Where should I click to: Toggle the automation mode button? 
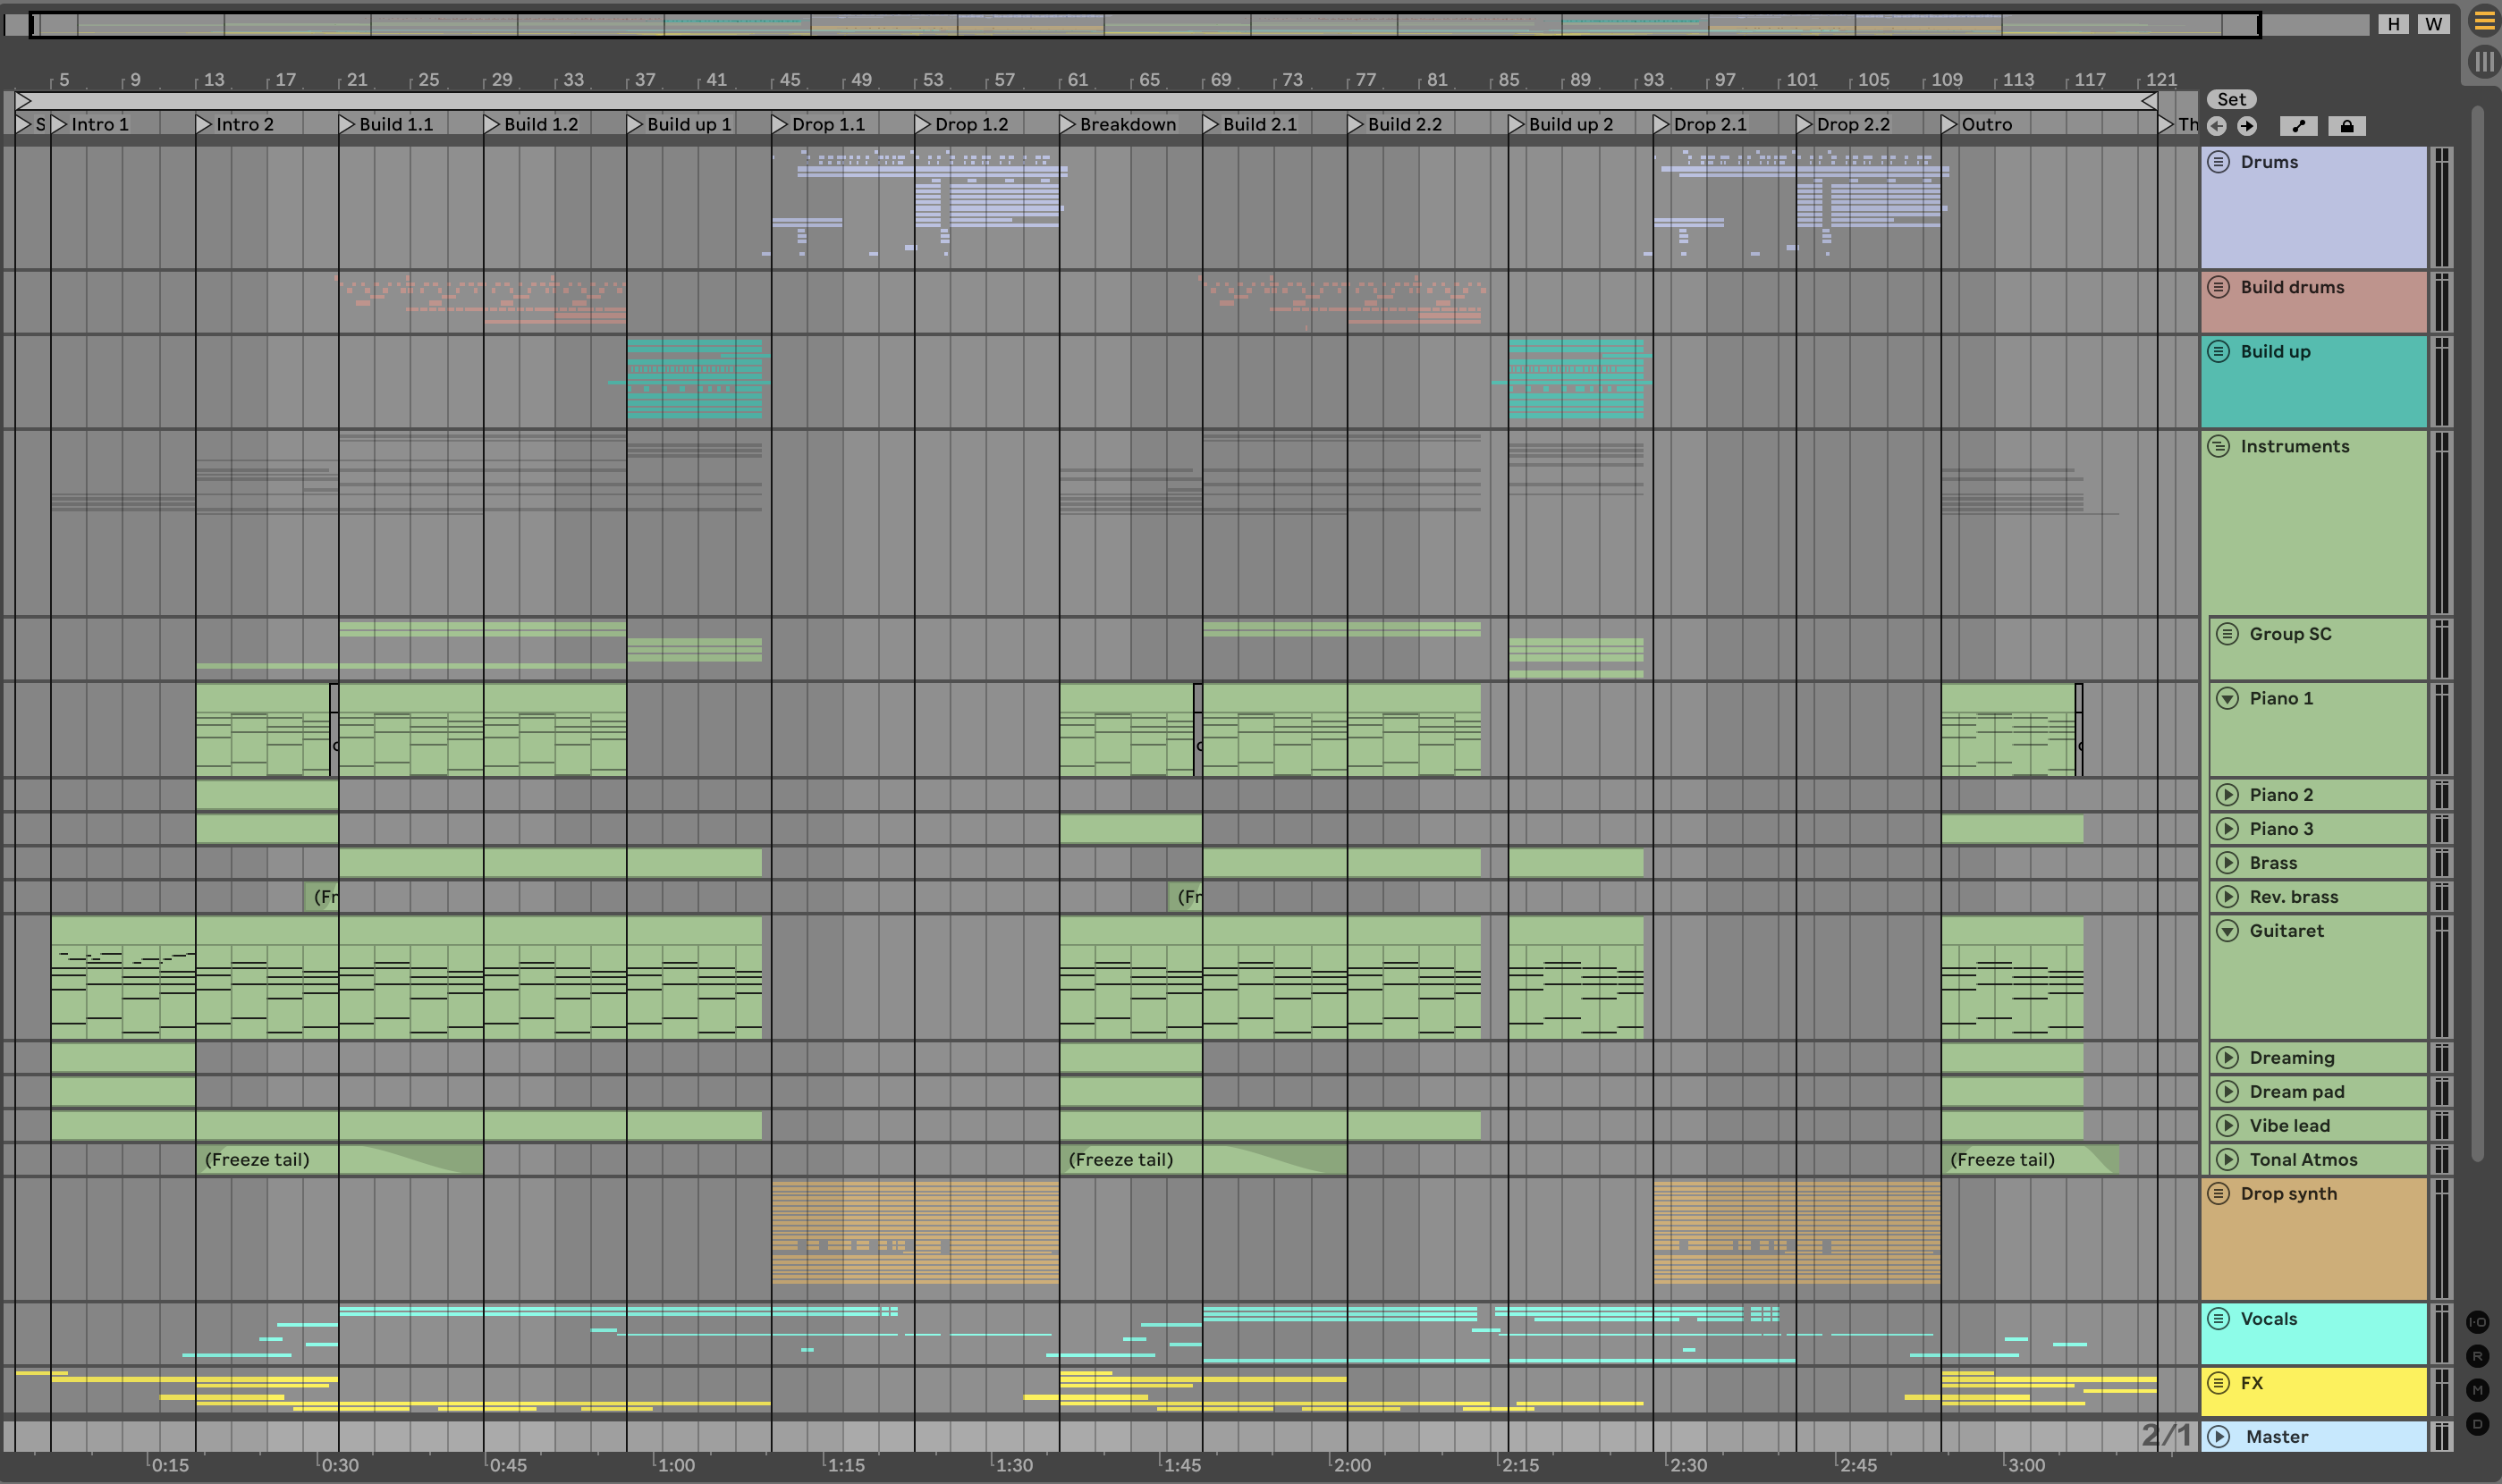(x=2298, y=126)
